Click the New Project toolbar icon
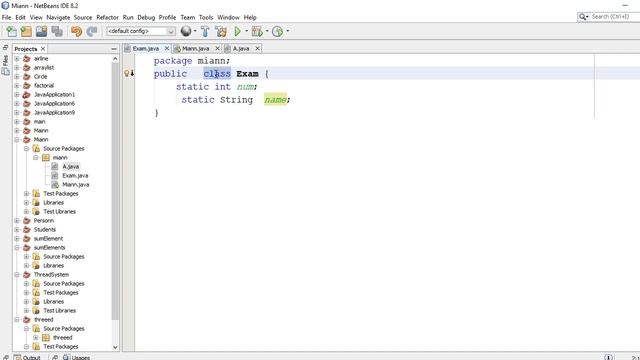This screenshot has width=640, height=360. point(26,31)
